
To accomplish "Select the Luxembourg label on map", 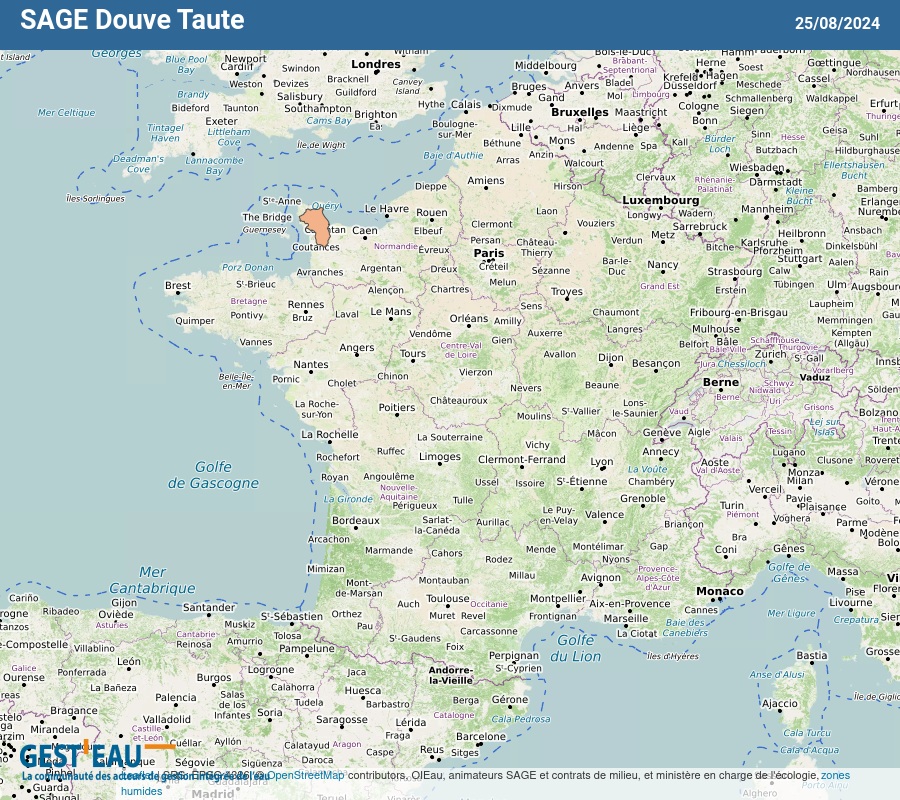I will pos(661,200).
